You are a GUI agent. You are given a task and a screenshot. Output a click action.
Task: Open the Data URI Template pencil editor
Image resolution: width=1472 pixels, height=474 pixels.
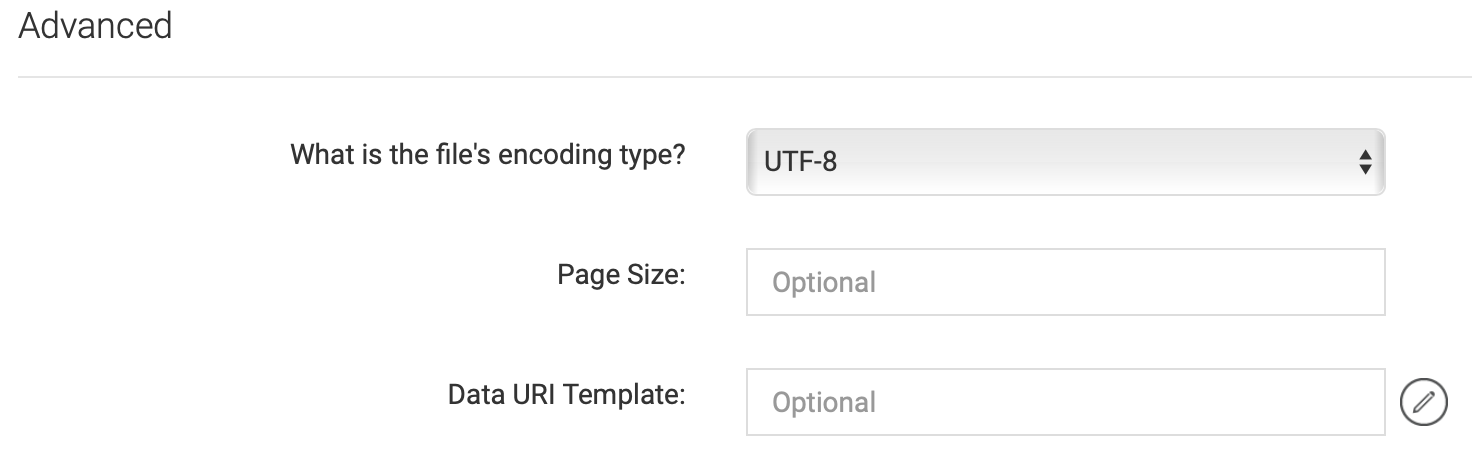1423,402
